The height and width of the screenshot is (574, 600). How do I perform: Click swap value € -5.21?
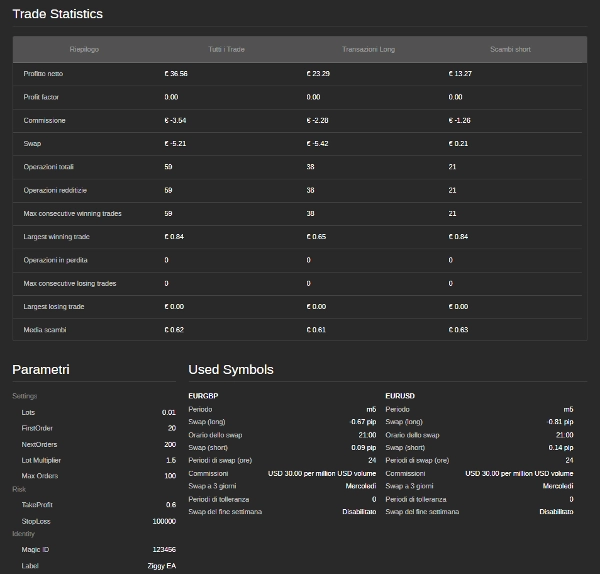[x=175, y=144]
